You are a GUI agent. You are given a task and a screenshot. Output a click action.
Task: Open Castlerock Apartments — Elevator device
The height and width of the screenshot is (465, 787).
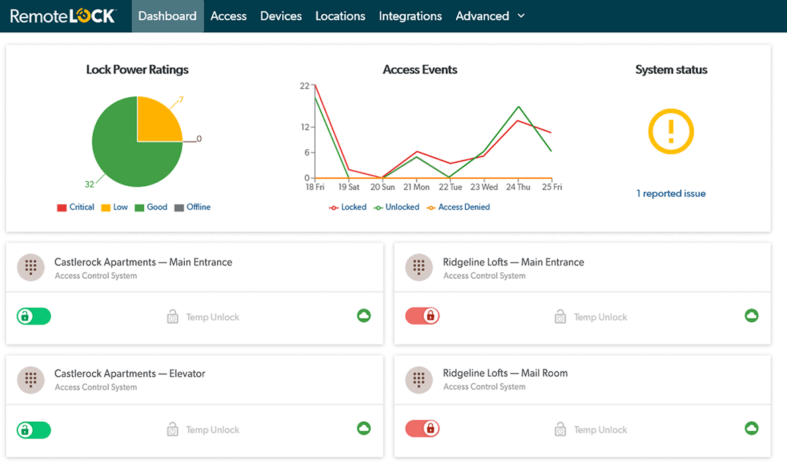pyautogui.click(x=129, y=374)
